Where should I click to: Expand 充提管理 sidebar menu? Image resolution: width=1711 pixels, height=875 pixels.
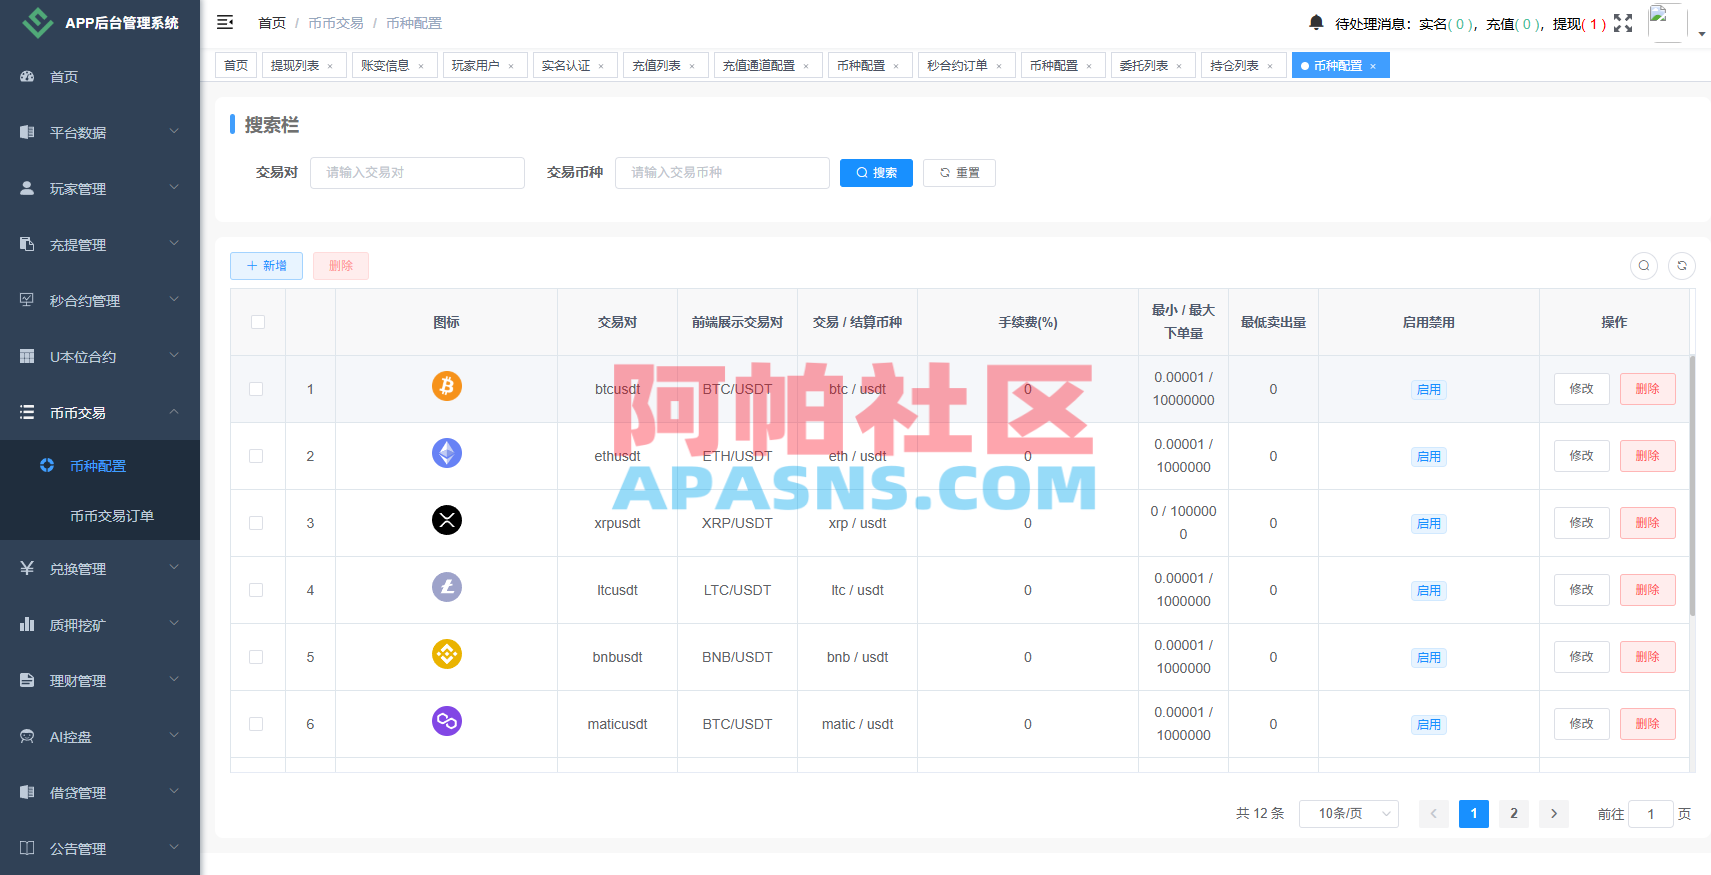pyautogui.click(x=100, y=245)
